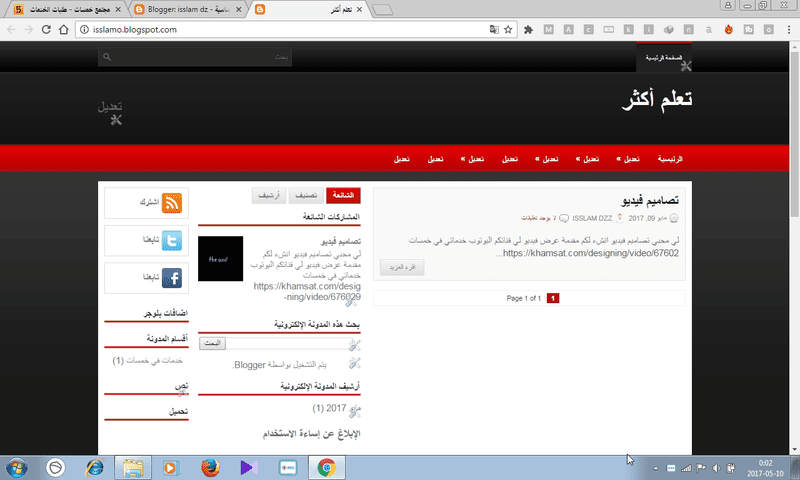This screenshot has height=480, width=800.
Task: Click الرئيسية in the red navigation bar
Action: [670, 159]
